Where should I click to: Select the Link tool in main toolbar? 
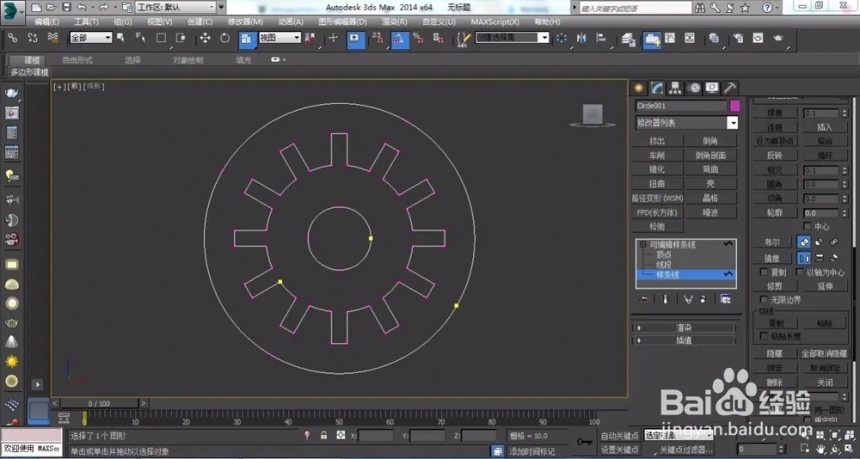point(13,38)
